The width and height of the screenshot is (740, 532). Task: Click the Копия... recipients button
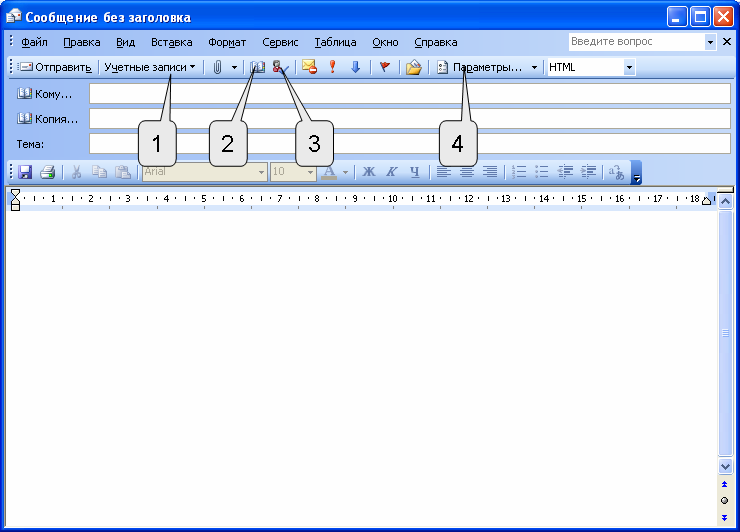pyautogui.click(x=48, y=119)
